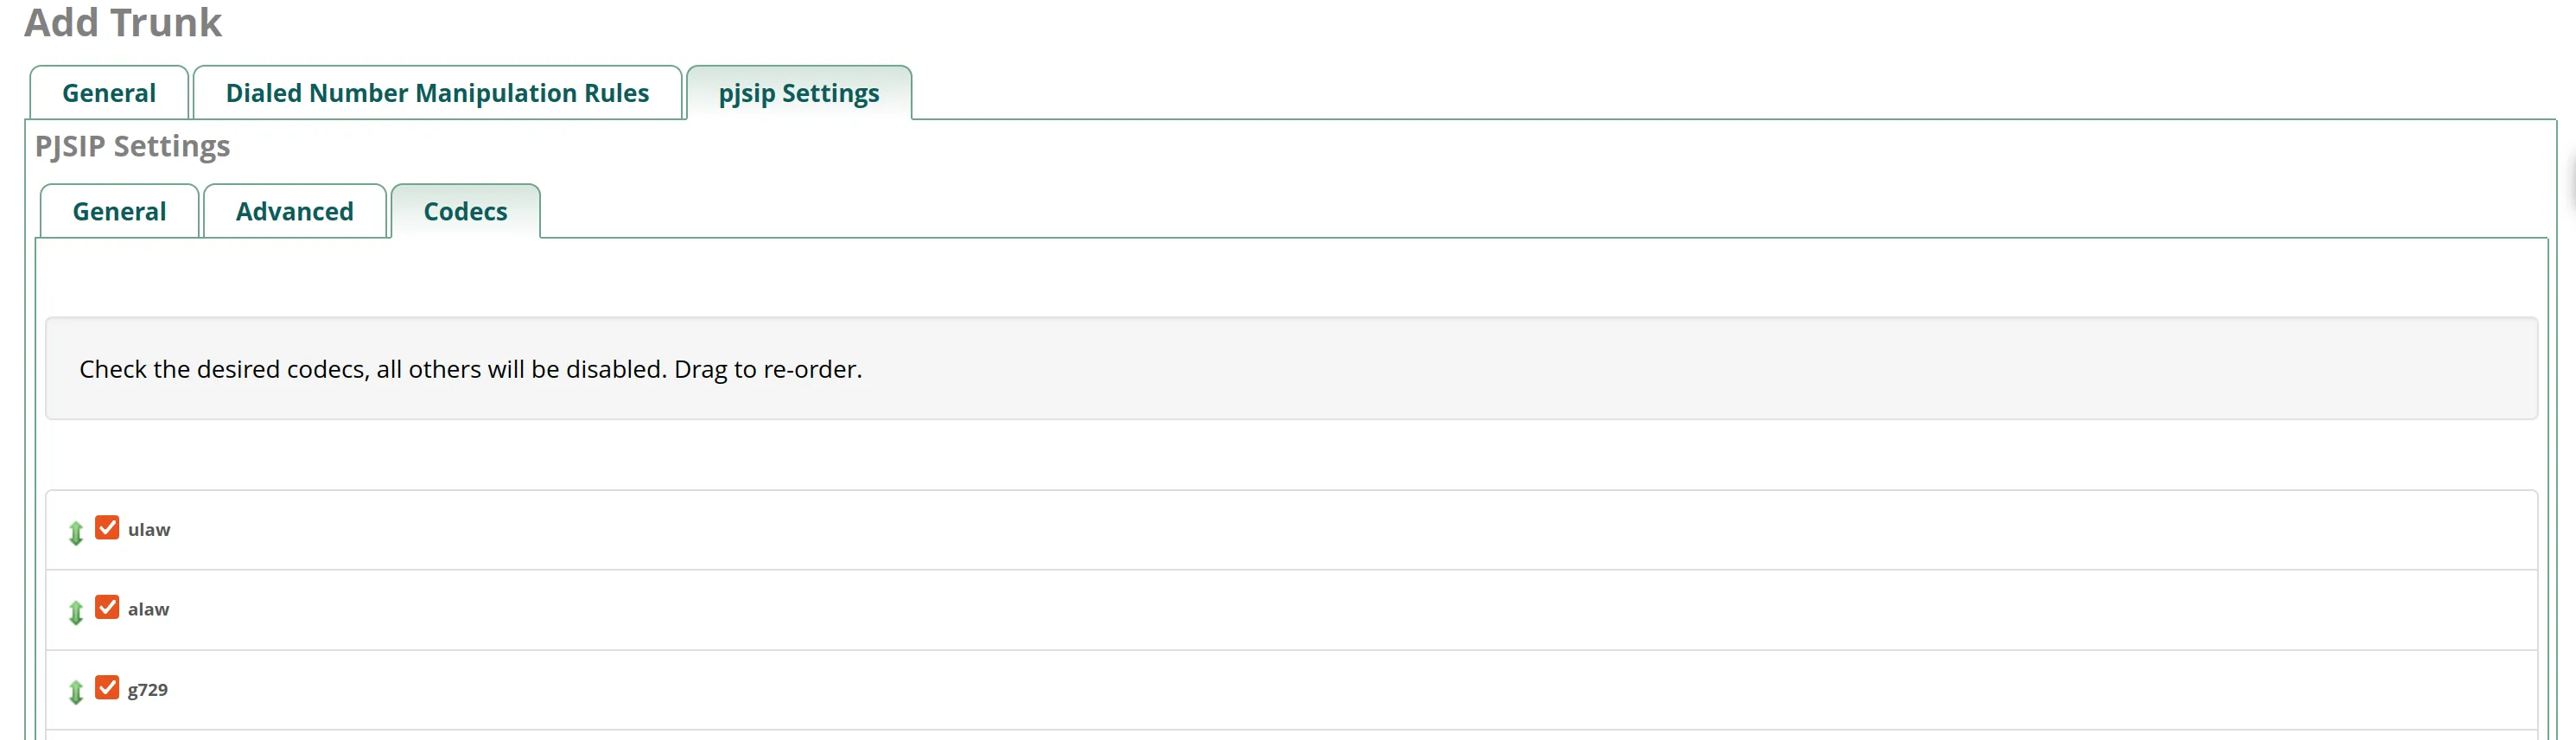Switch to Dialed Number Manipulation Rules tab
The height and width of the screenshot is (740, 2576).
click(437, 93)
